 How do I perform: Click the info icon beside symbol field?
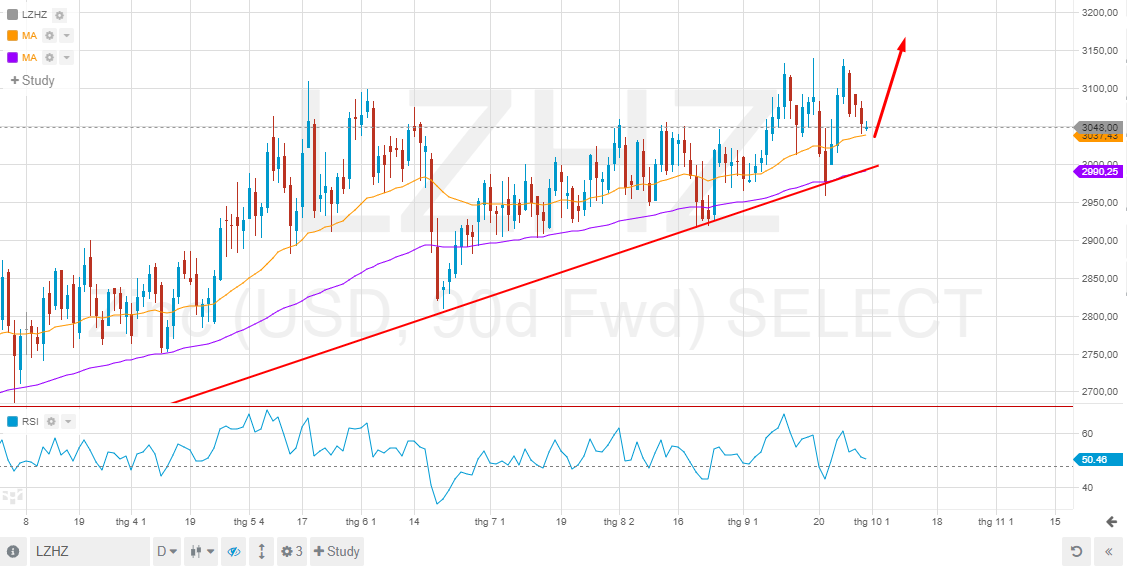13,552
